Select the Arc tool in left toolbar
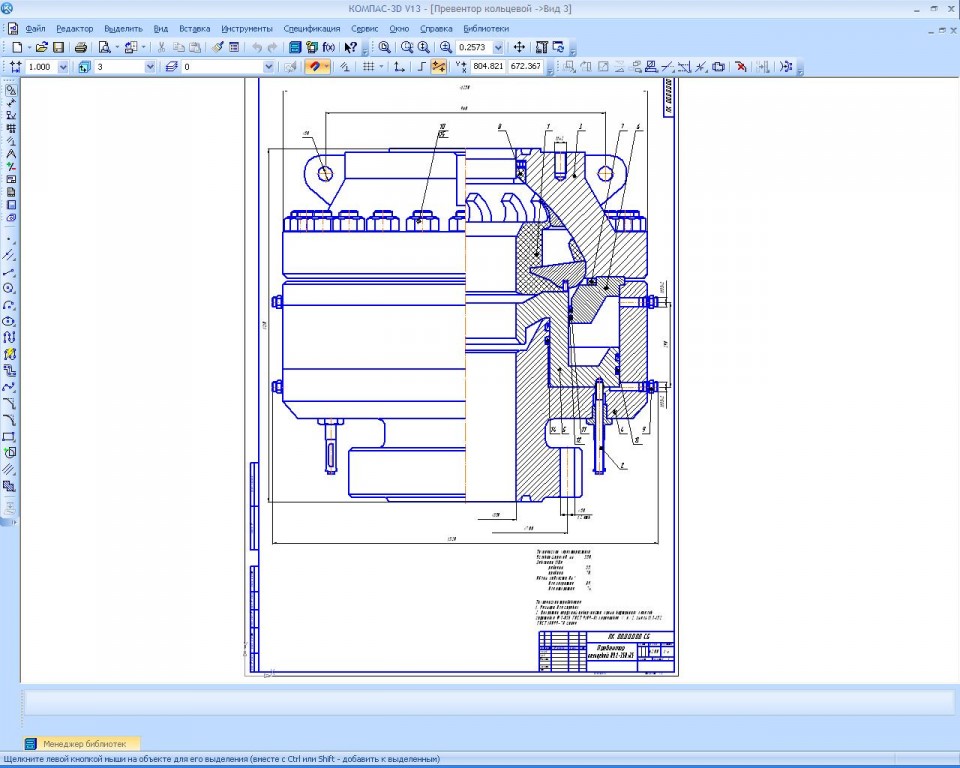Image resolution: width=960 pixels, height=768 pixels. (9, 305)
